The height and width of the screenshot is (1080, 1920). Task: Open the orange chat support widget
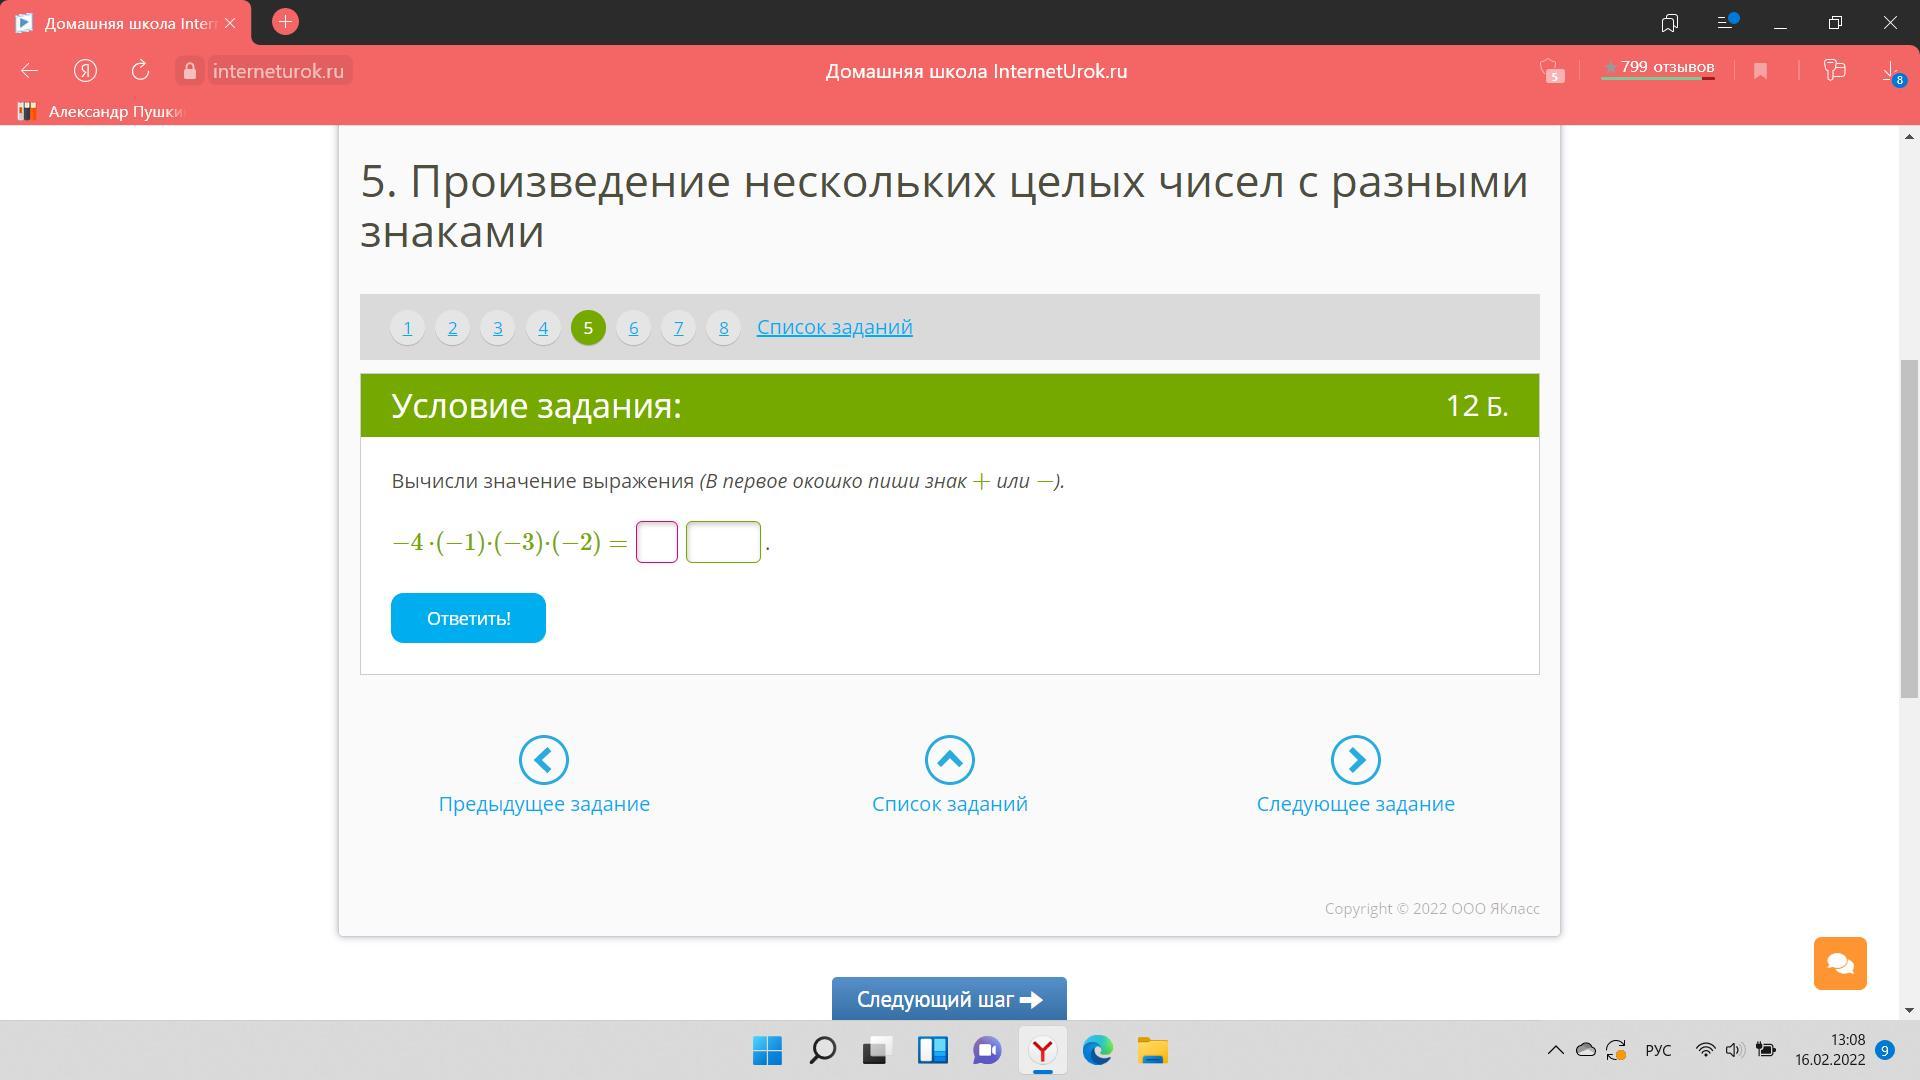pos(1840,963)
